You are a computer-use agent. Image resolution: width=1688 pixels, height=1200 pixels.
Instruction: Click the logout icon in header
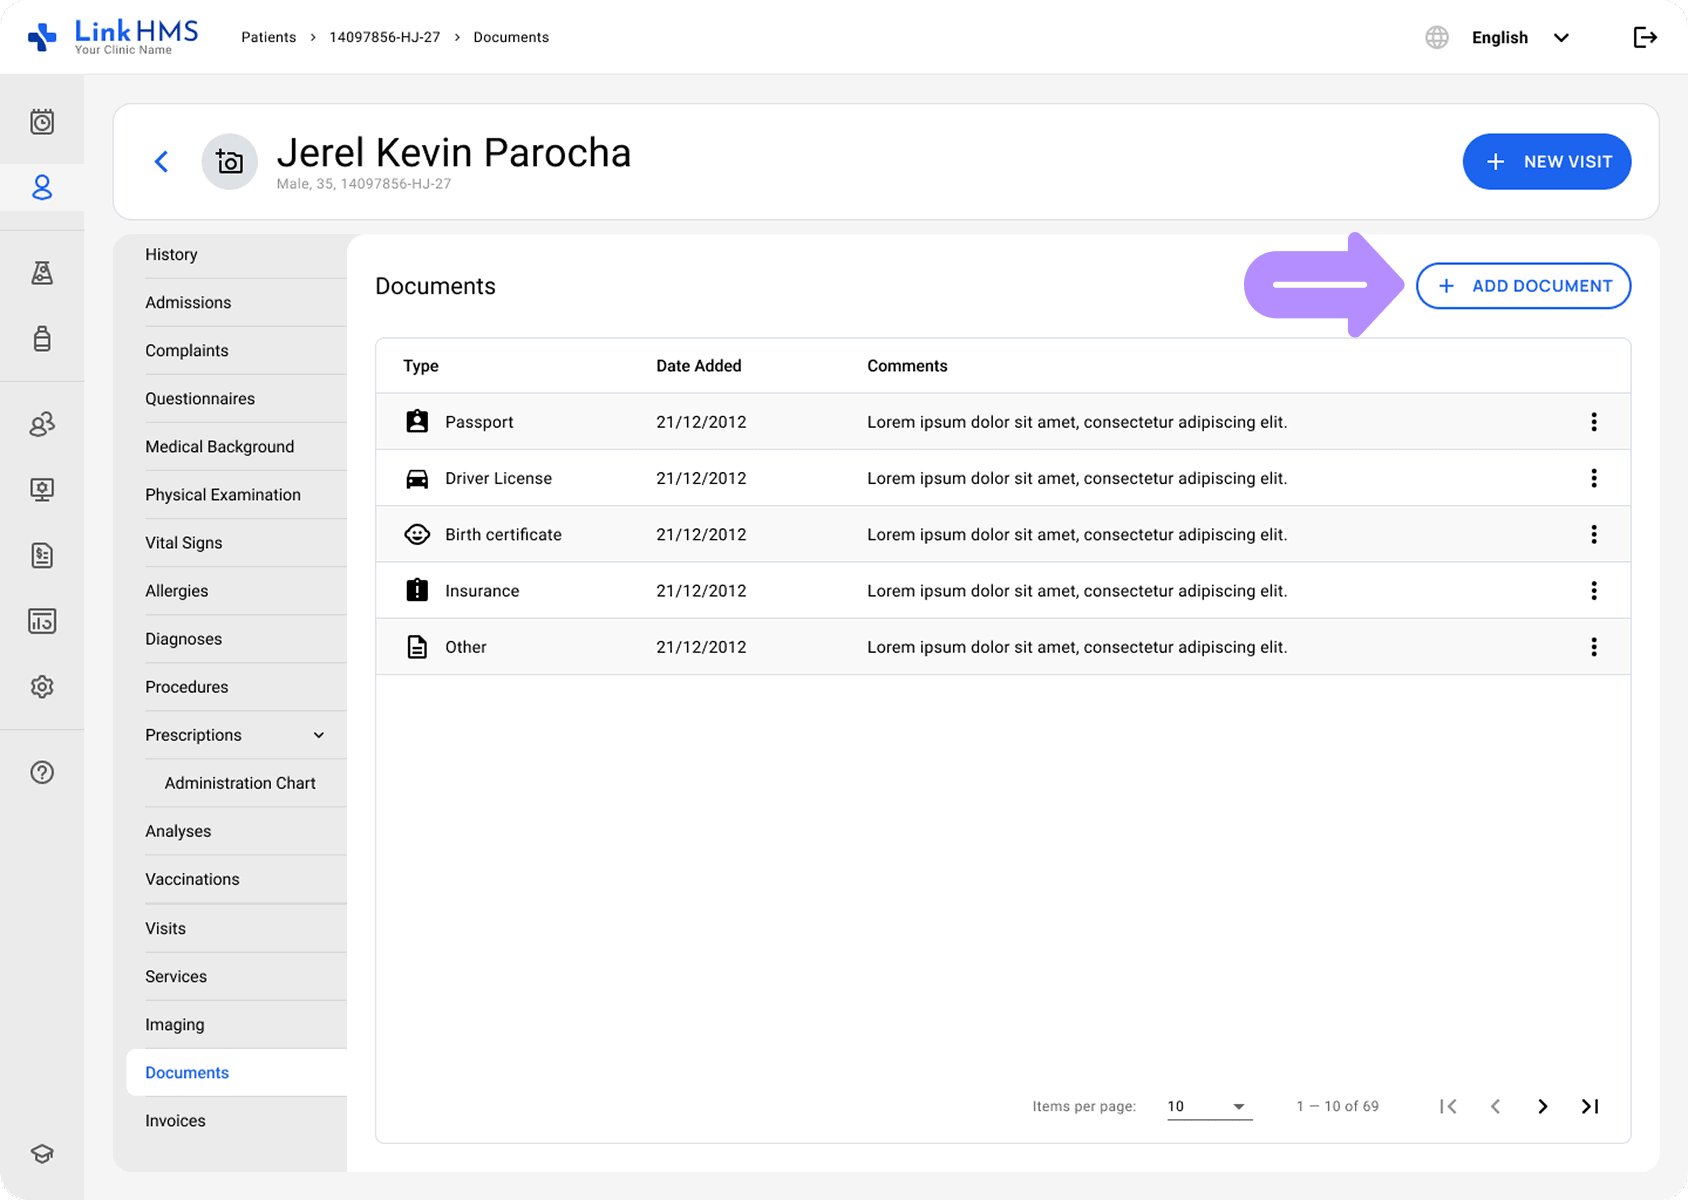pos(1644,38)
